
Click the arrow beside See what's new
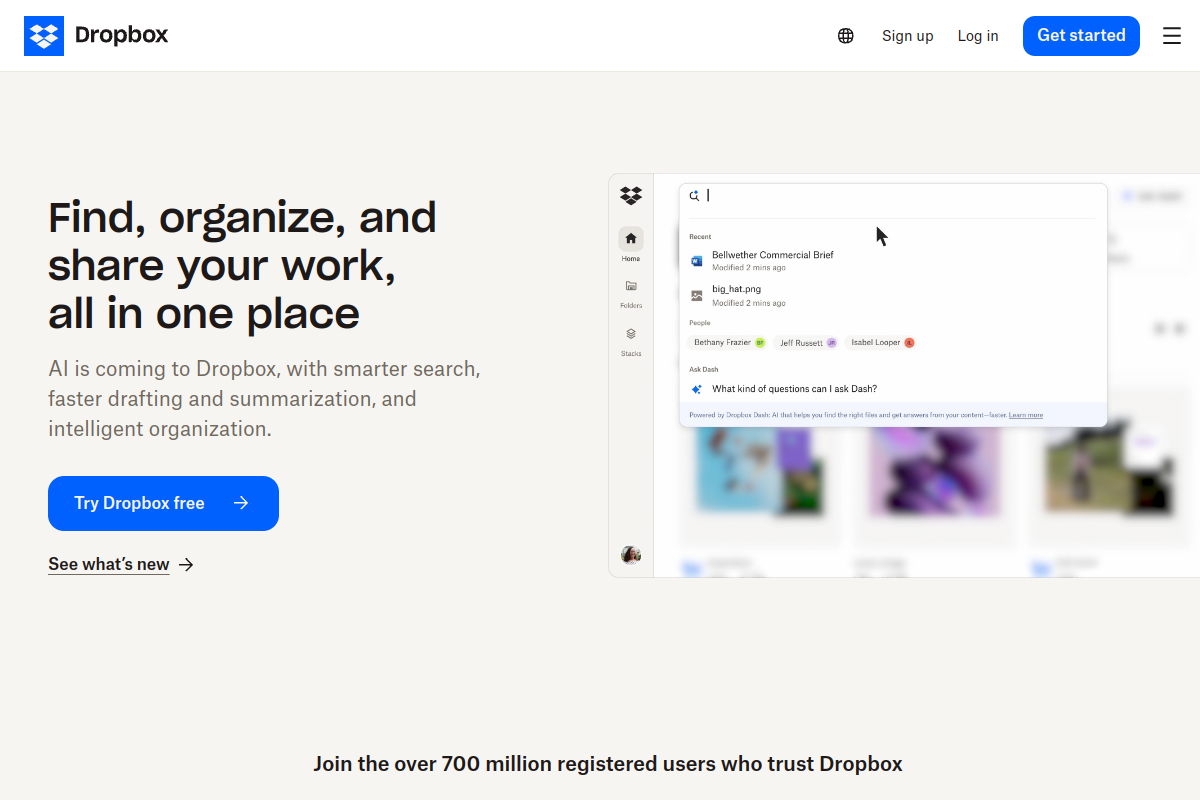click(x=186, y=565)
